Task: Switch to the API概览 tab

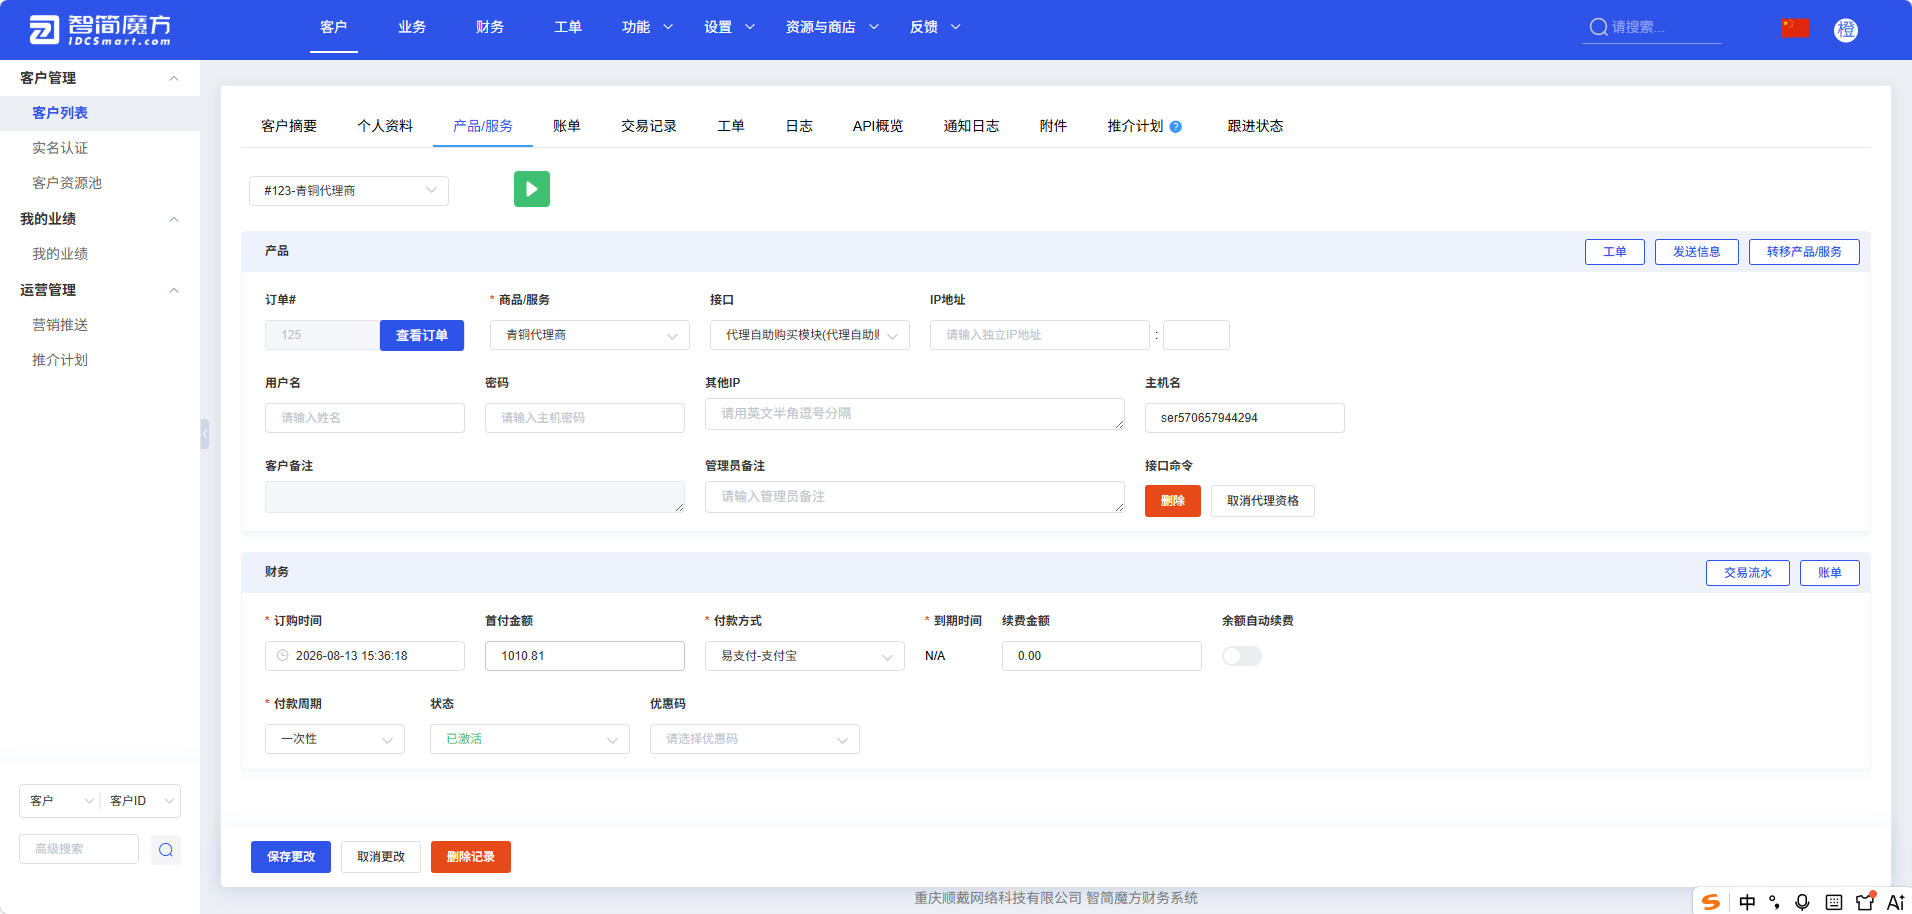Action: coord(878,126)
